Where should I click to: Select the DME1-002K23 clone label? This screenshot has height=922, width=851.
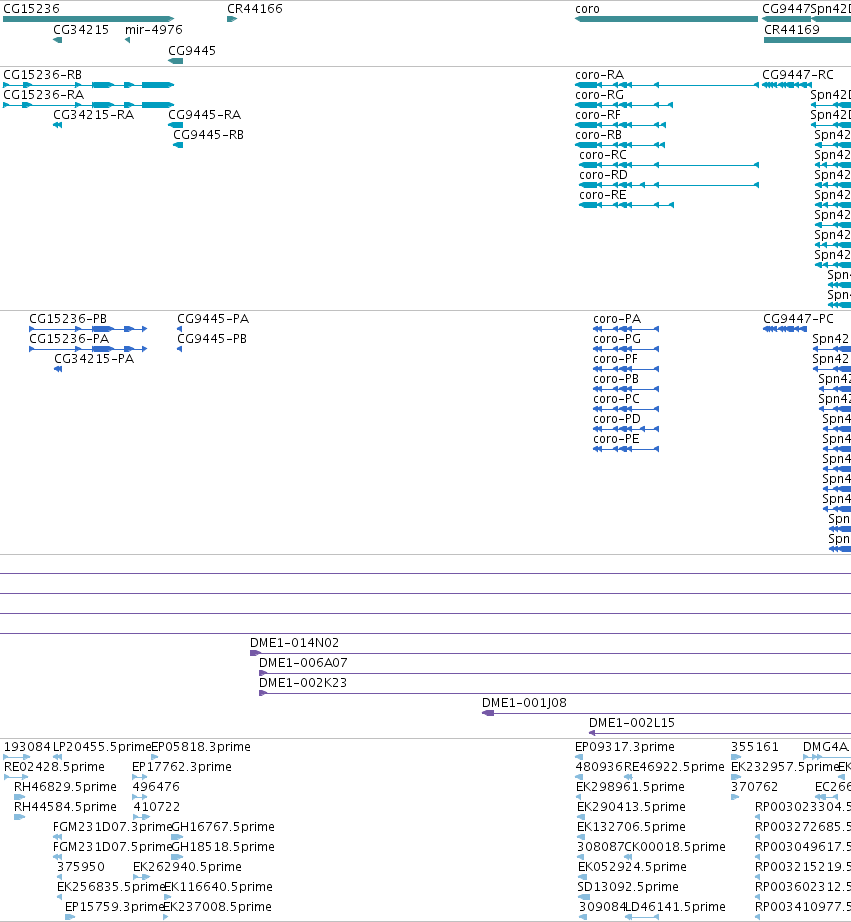303,683
